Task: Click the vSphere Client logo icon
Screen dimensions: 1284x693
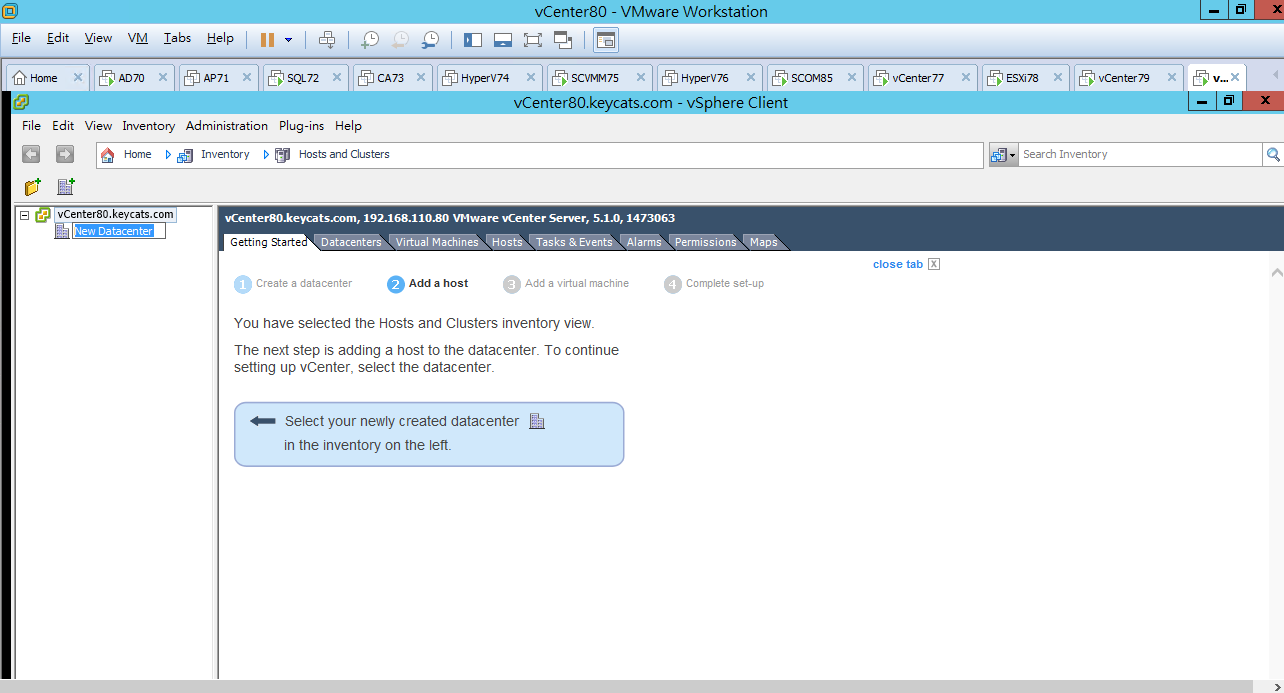Action: pos(20,102)
